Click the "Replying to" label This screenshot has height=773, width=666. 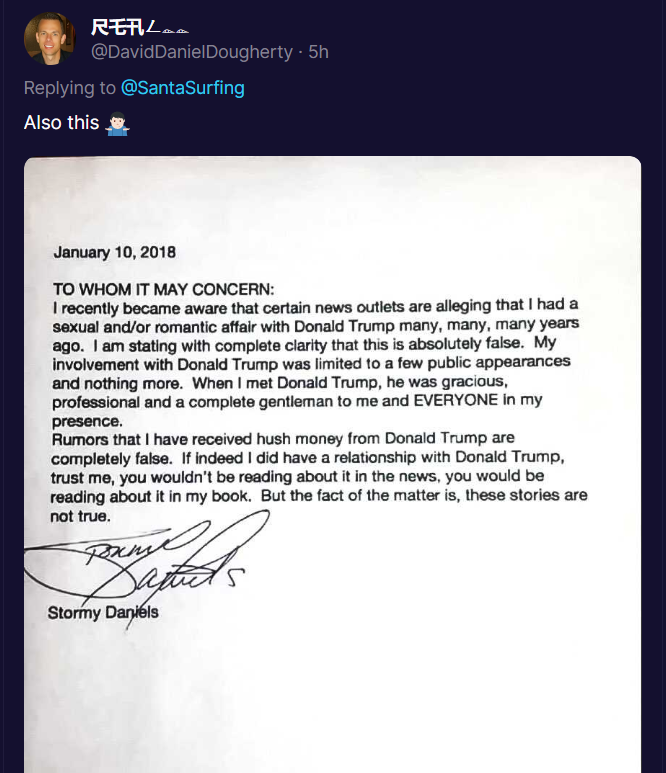[x=70, y=88]
